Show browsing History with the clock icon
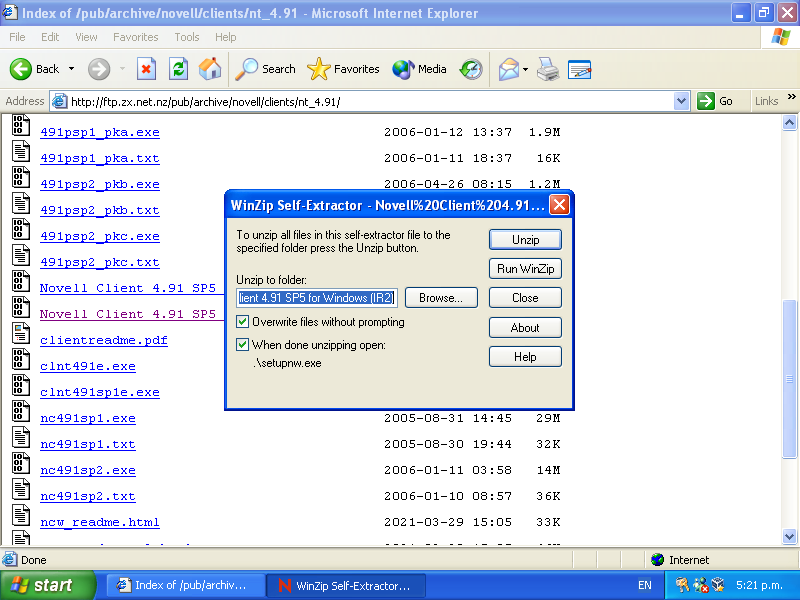 coord(470,69)
